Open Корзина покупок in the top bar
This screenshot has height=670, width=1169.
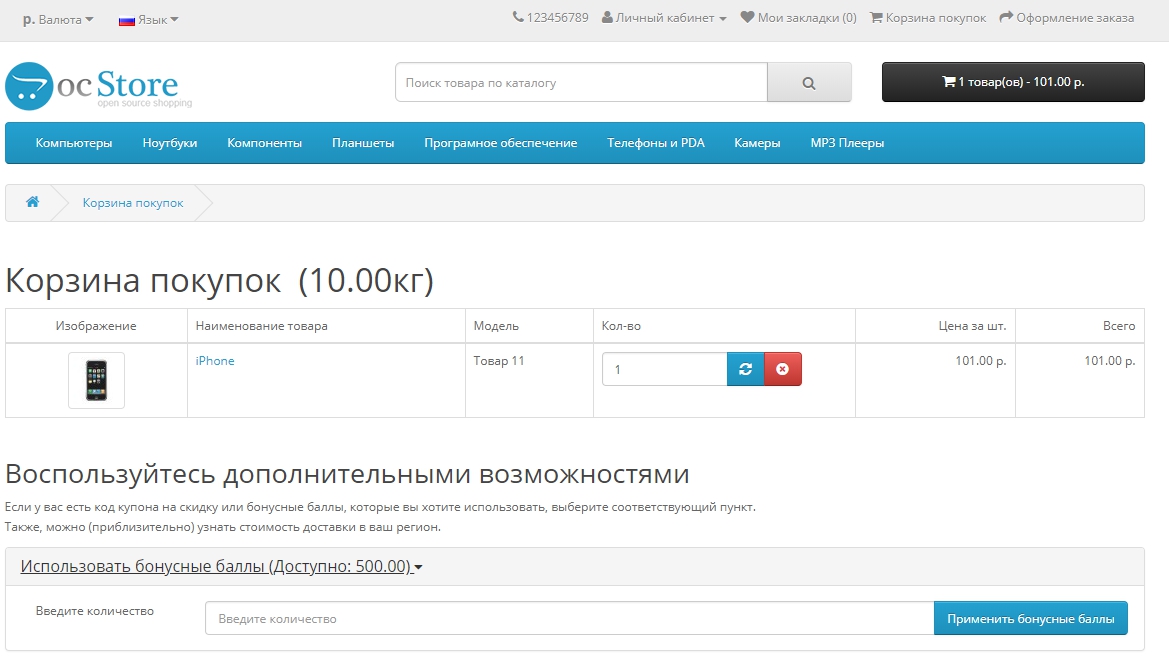[928, 18]
